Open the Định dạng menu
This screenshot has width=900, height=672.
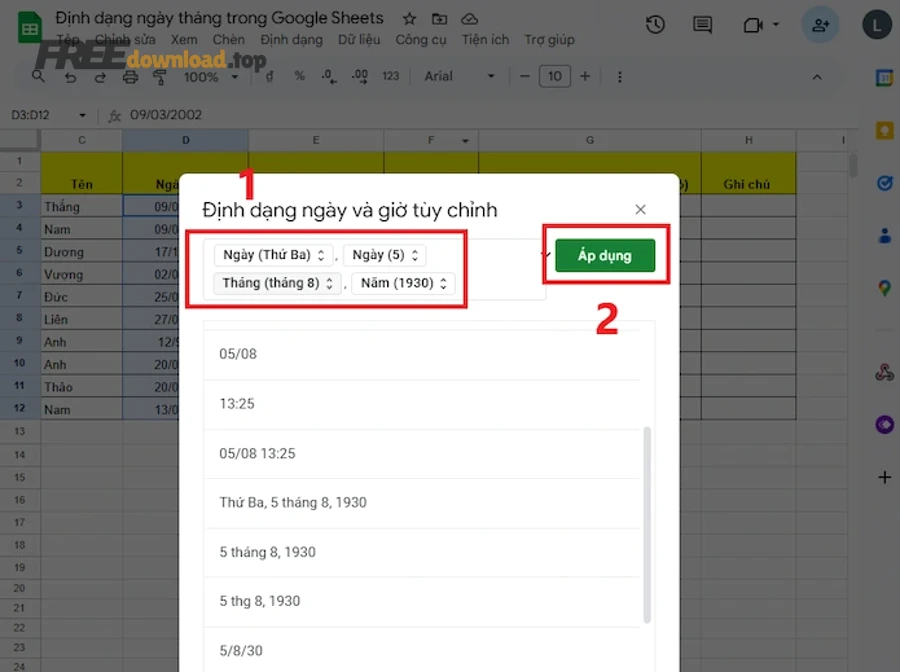[292, 40]
